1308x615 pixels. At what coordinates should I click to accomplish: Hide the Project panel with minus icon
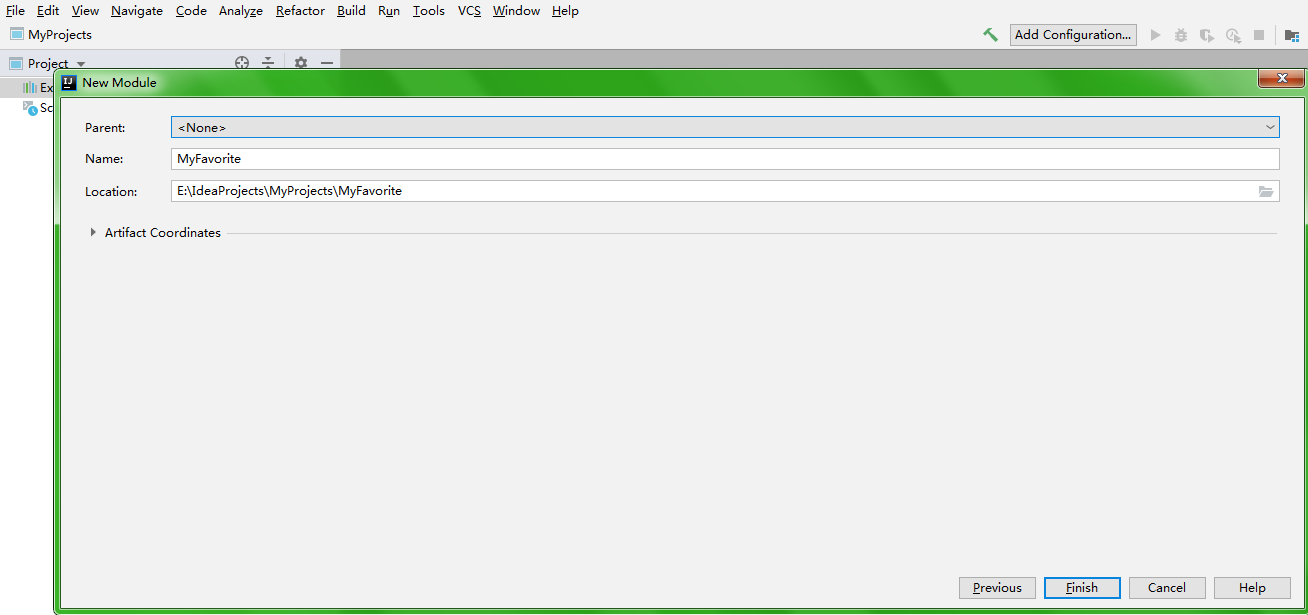[x=327, y=63]
